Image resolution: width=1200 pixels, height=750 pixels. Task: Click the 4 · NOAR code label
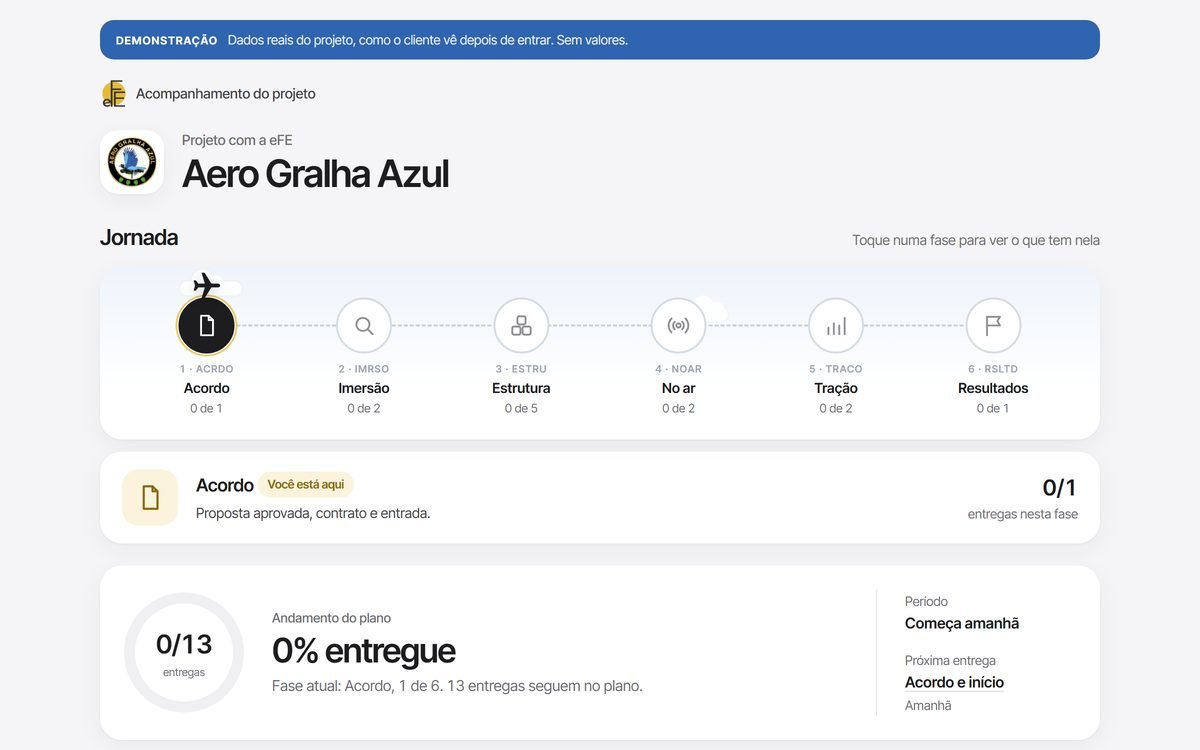coord(678,369)
